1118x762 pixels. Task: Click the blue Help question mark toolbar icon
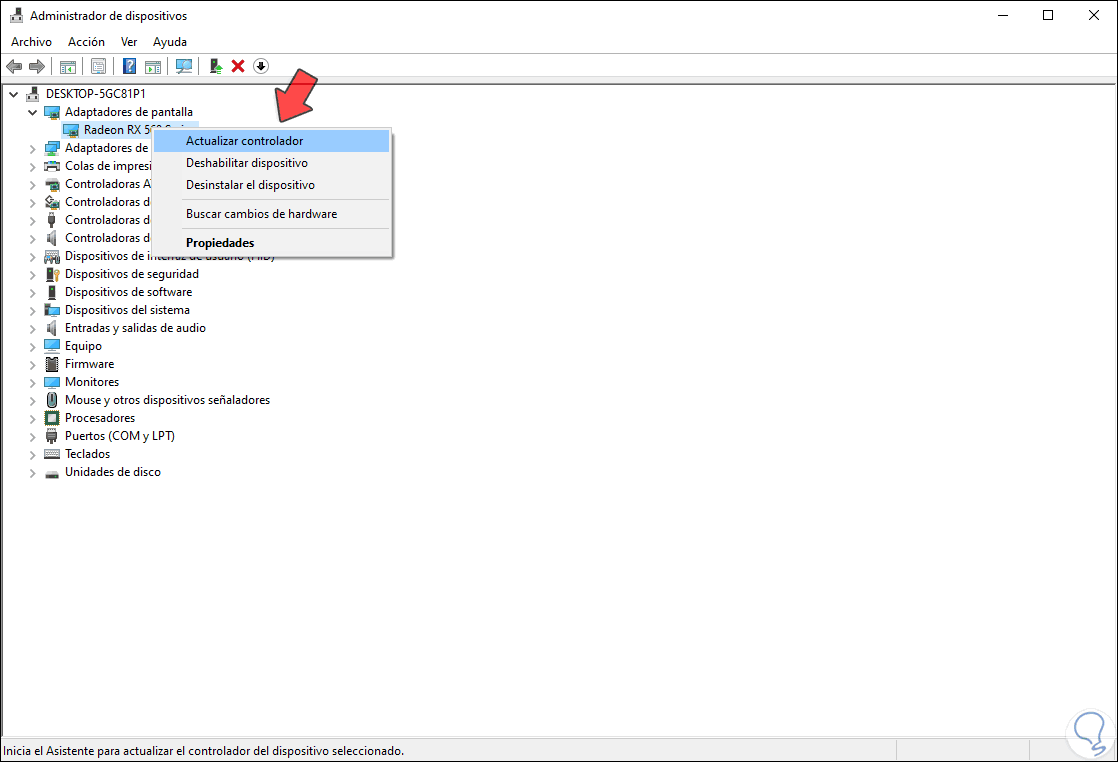(x=129, y=66)
